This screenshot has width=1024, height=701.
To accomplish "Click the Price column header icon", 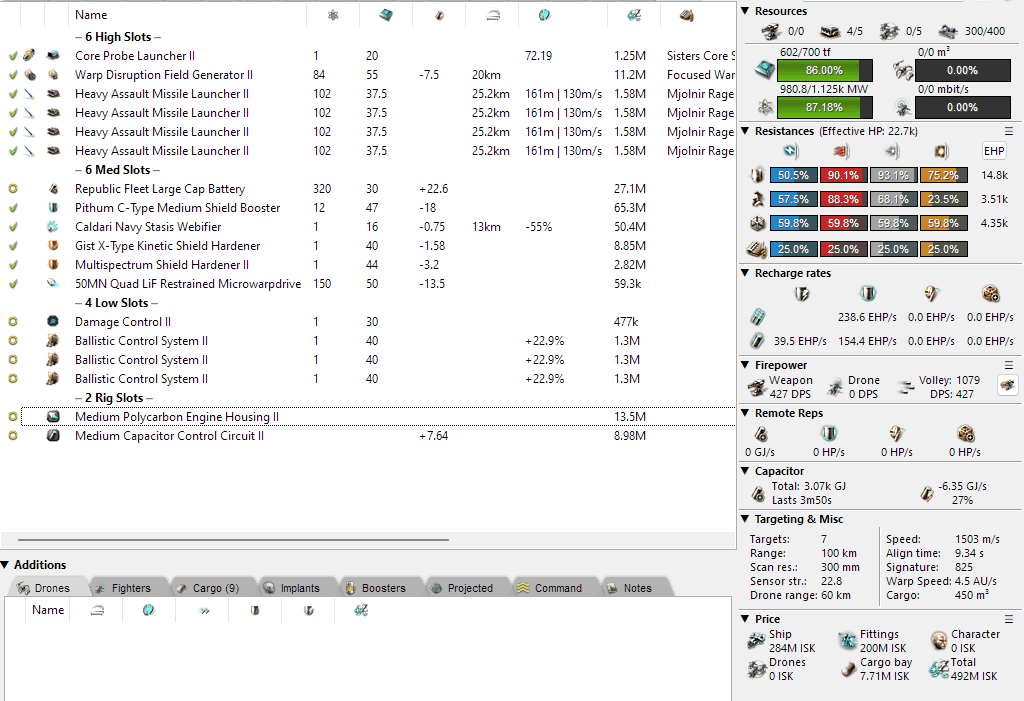I will [x=633, y=15].
